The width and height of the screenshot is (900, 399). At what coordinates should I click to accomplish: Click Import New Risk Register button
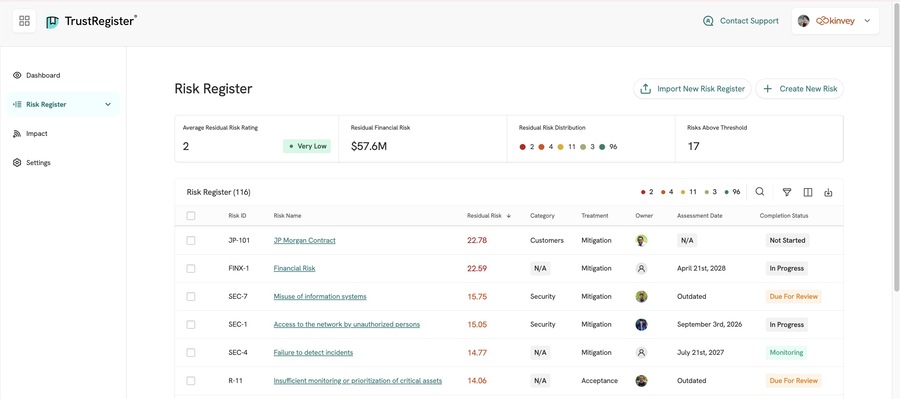point(692,89)
